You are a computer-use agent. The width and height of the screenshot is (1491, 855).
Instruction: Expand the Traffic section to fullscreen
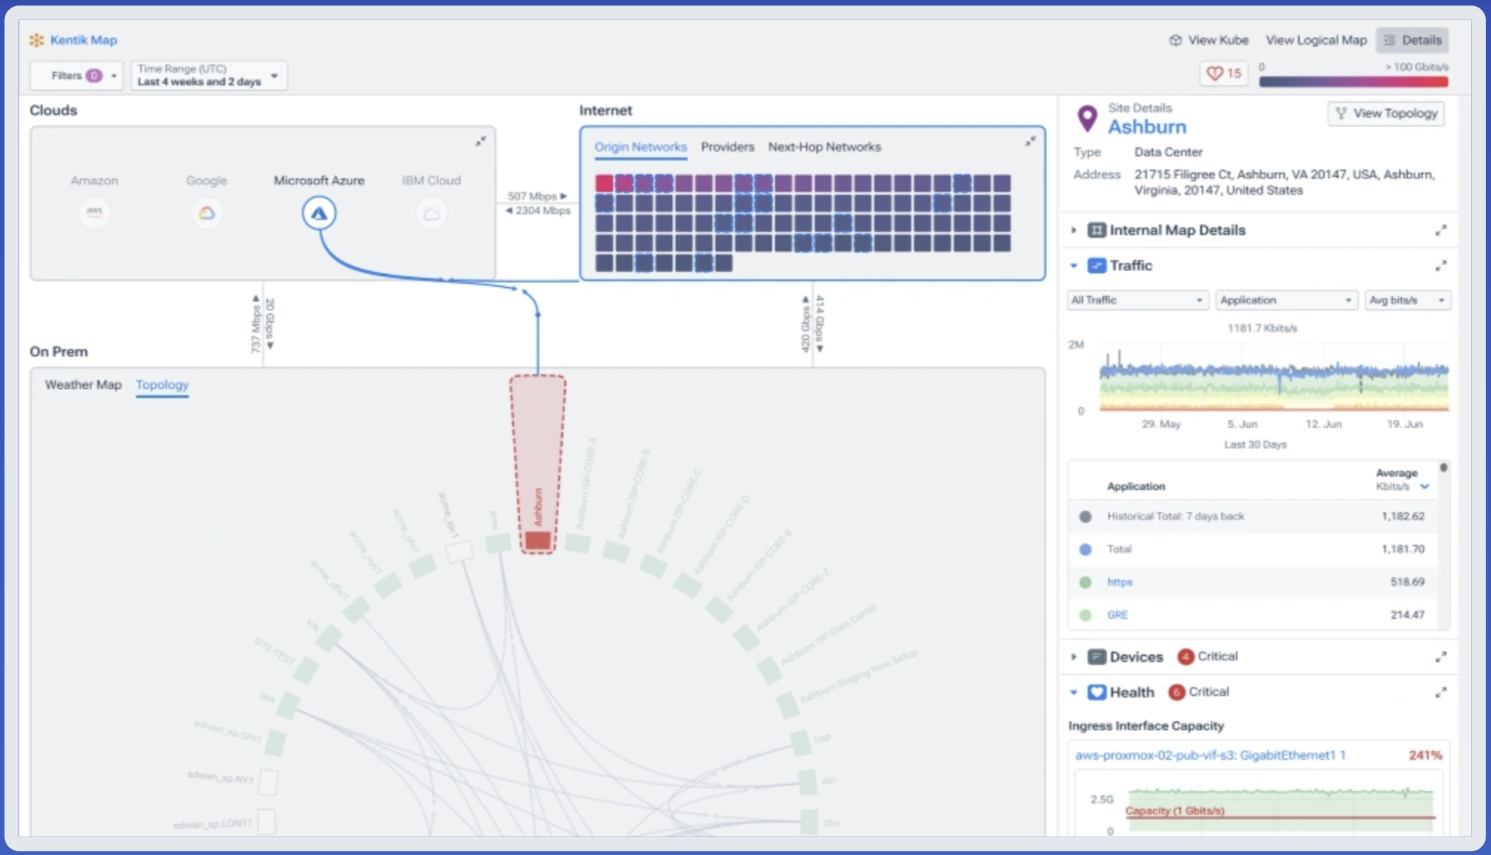1441,266
